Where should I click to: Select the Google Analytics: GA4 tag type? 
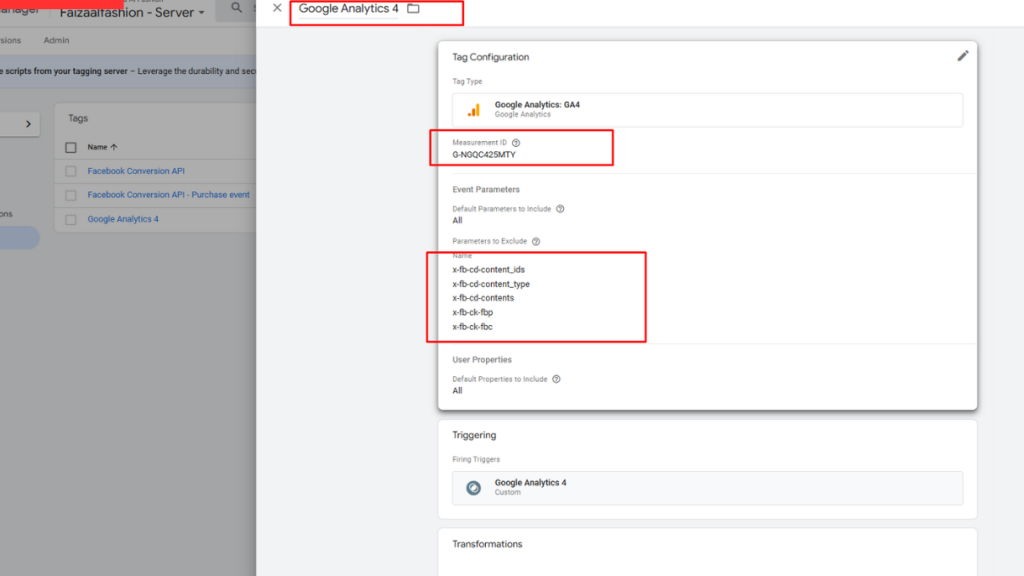(x=707, y=110)
